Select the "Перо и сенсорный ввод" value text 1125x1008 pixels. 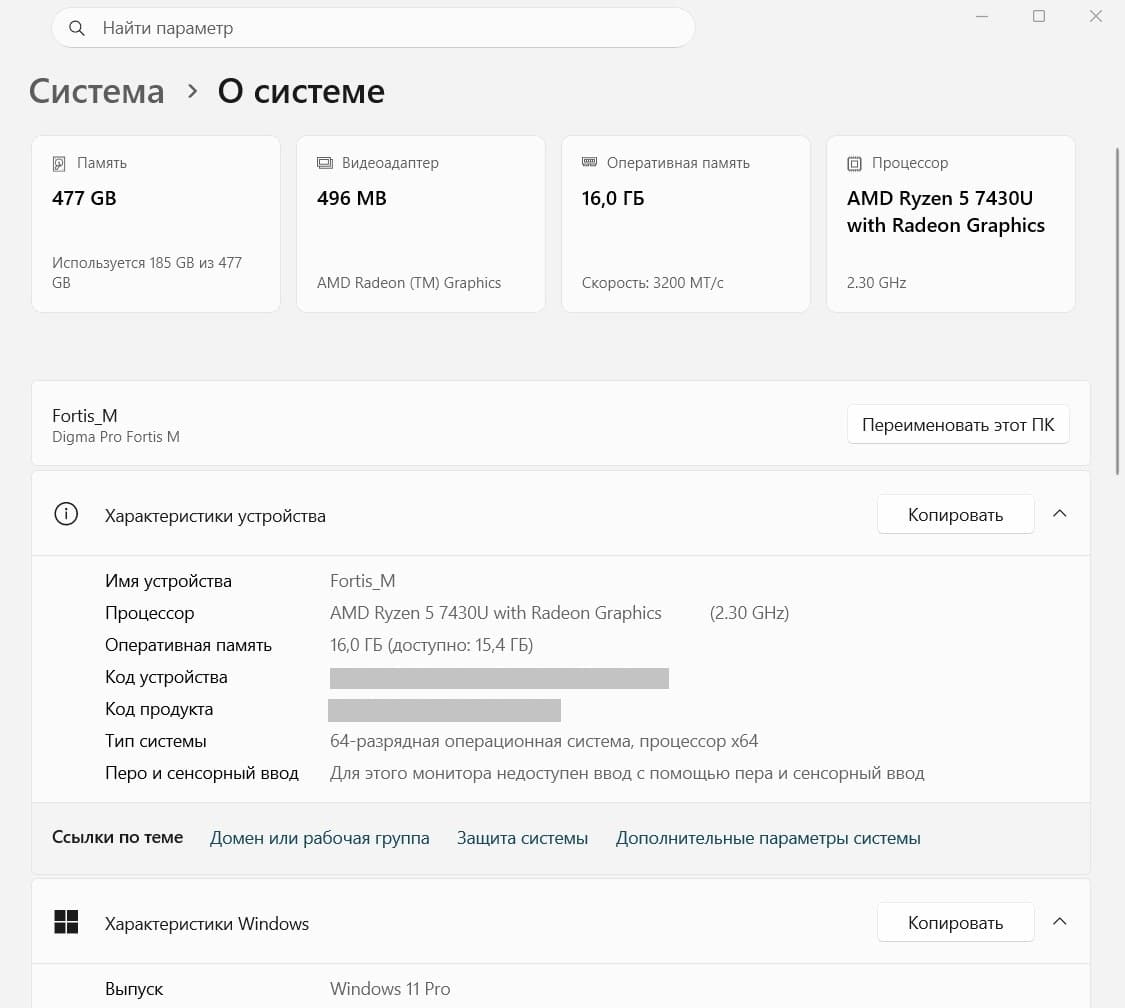pyautogui.click(x=627, y=773)
